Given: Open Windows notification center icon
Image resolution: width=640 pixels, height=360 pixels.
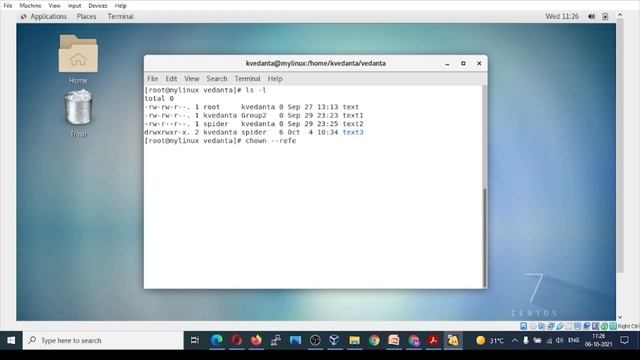Looking at the screenshot, I should point(624,340).
